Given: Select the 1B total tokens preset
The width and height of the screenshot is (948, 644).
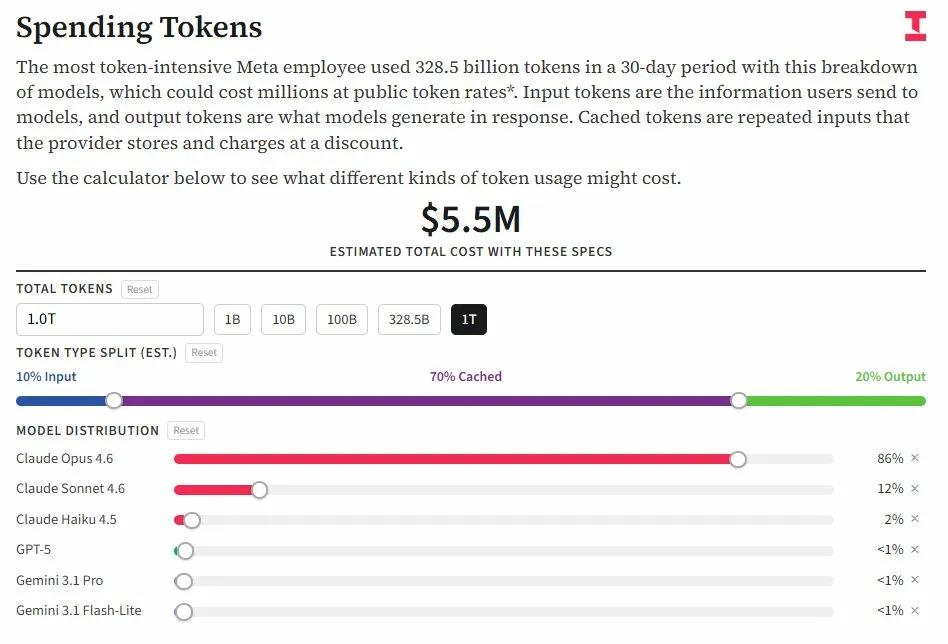Looking at the screenshot, I should coord(232,320).
